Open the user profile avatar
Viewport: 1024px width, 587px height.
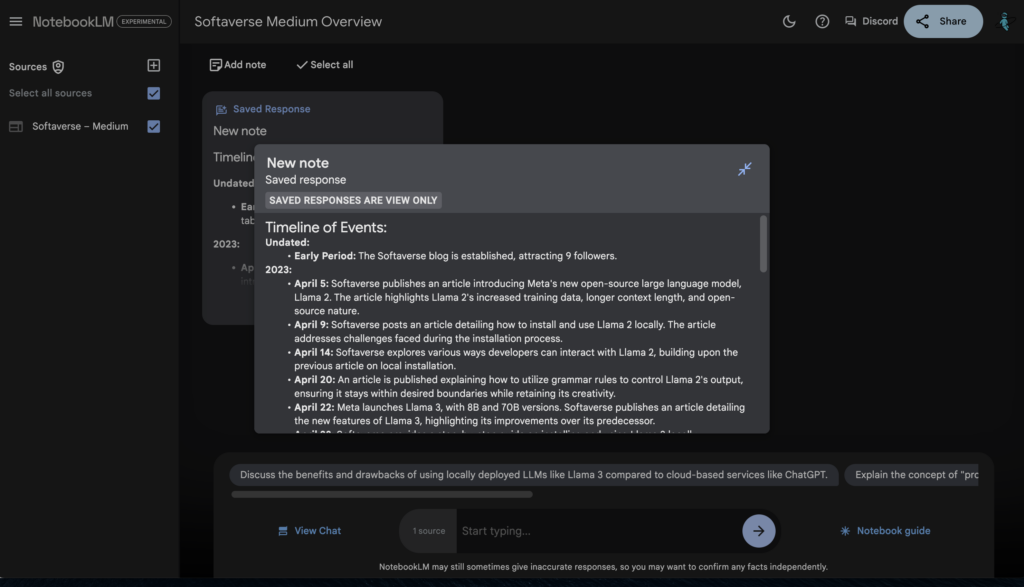pos(1003,21)
